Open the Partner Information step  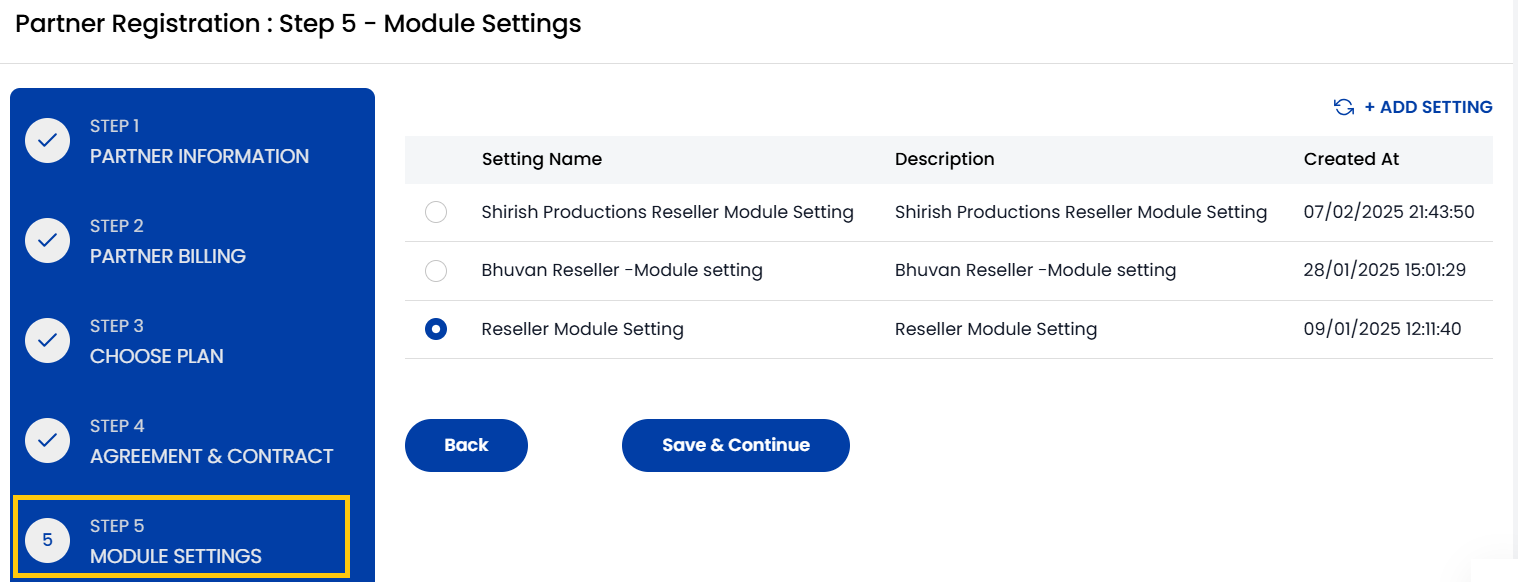pyautogui.click(x=199, y=156)
